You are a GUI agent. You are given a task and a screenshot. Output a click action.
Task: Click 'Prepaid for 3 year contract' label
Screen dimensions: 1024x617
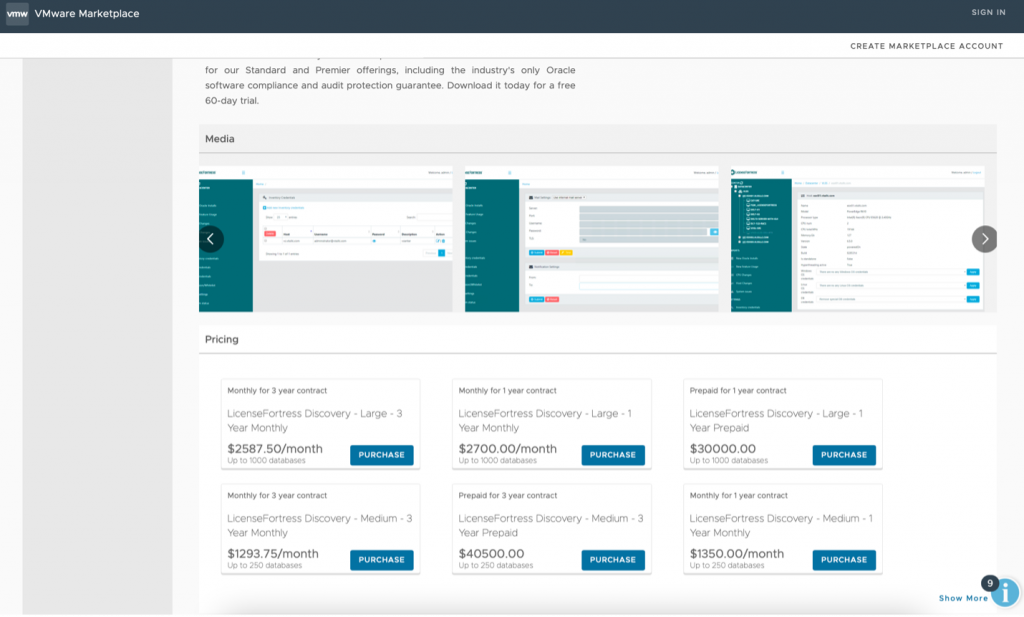(507, 496)
